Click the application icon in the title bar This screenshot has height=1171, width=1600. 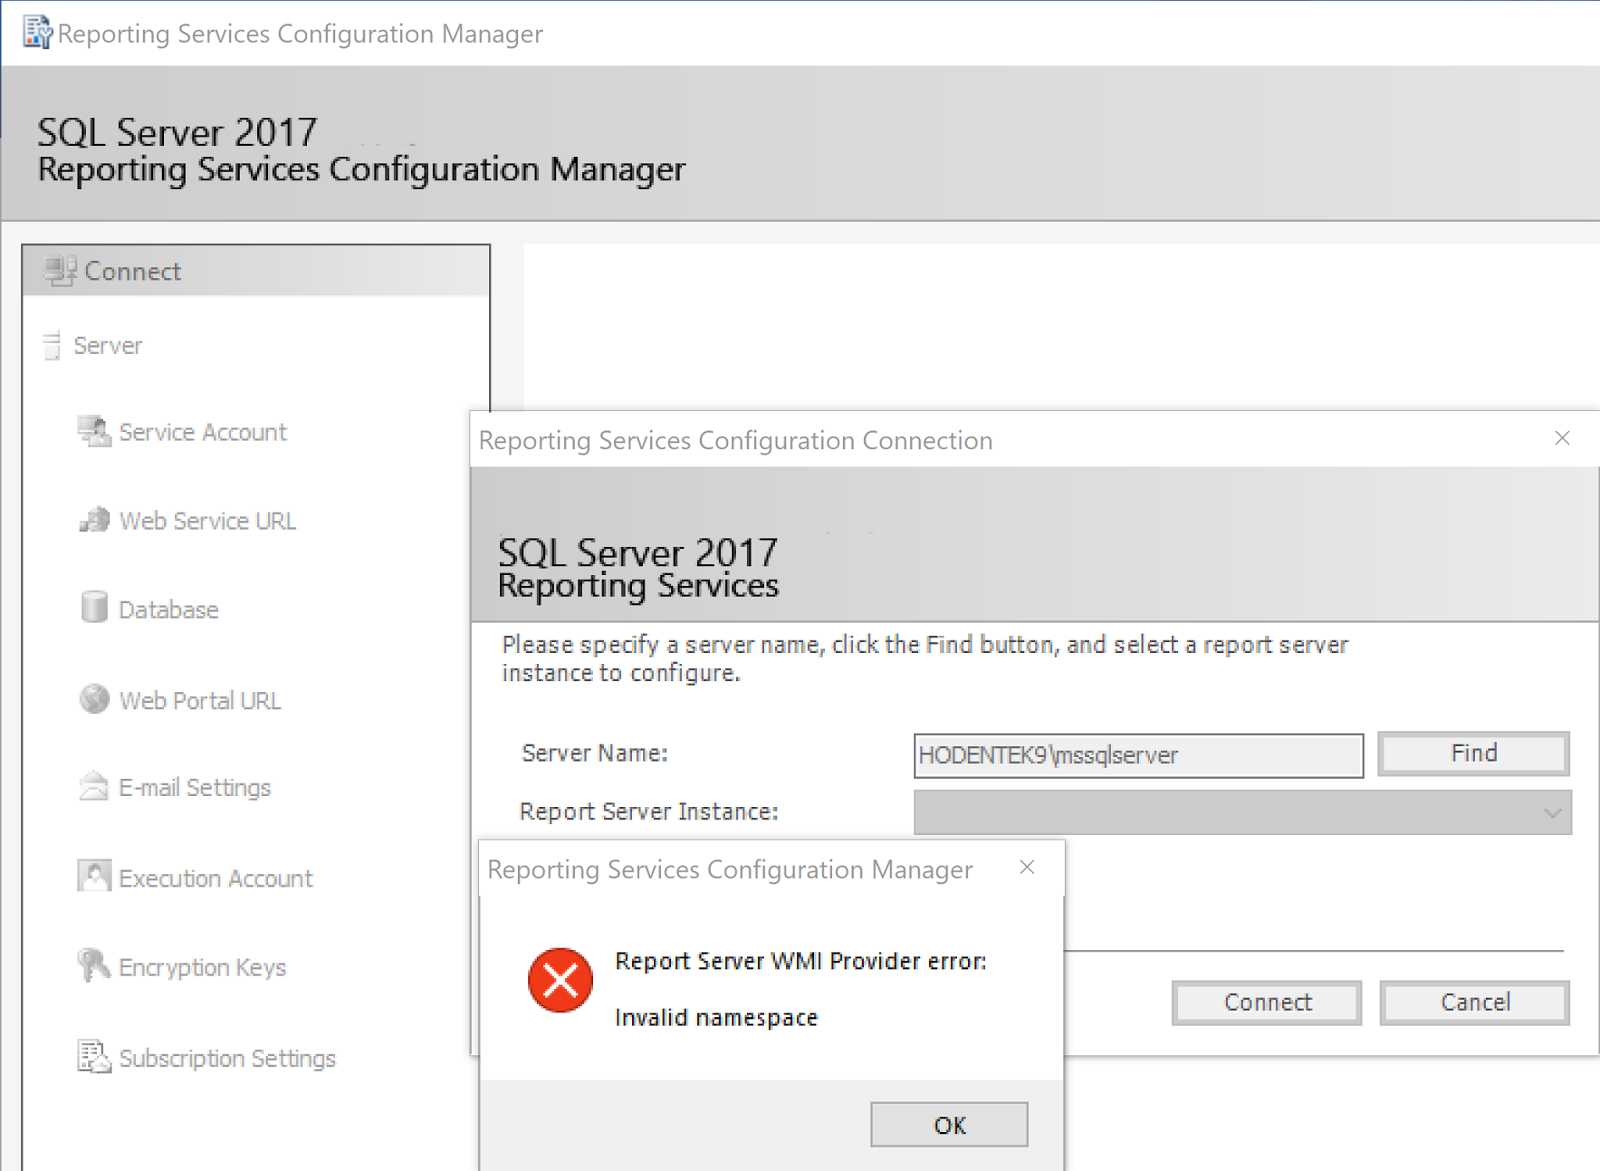tap(36, 32)
